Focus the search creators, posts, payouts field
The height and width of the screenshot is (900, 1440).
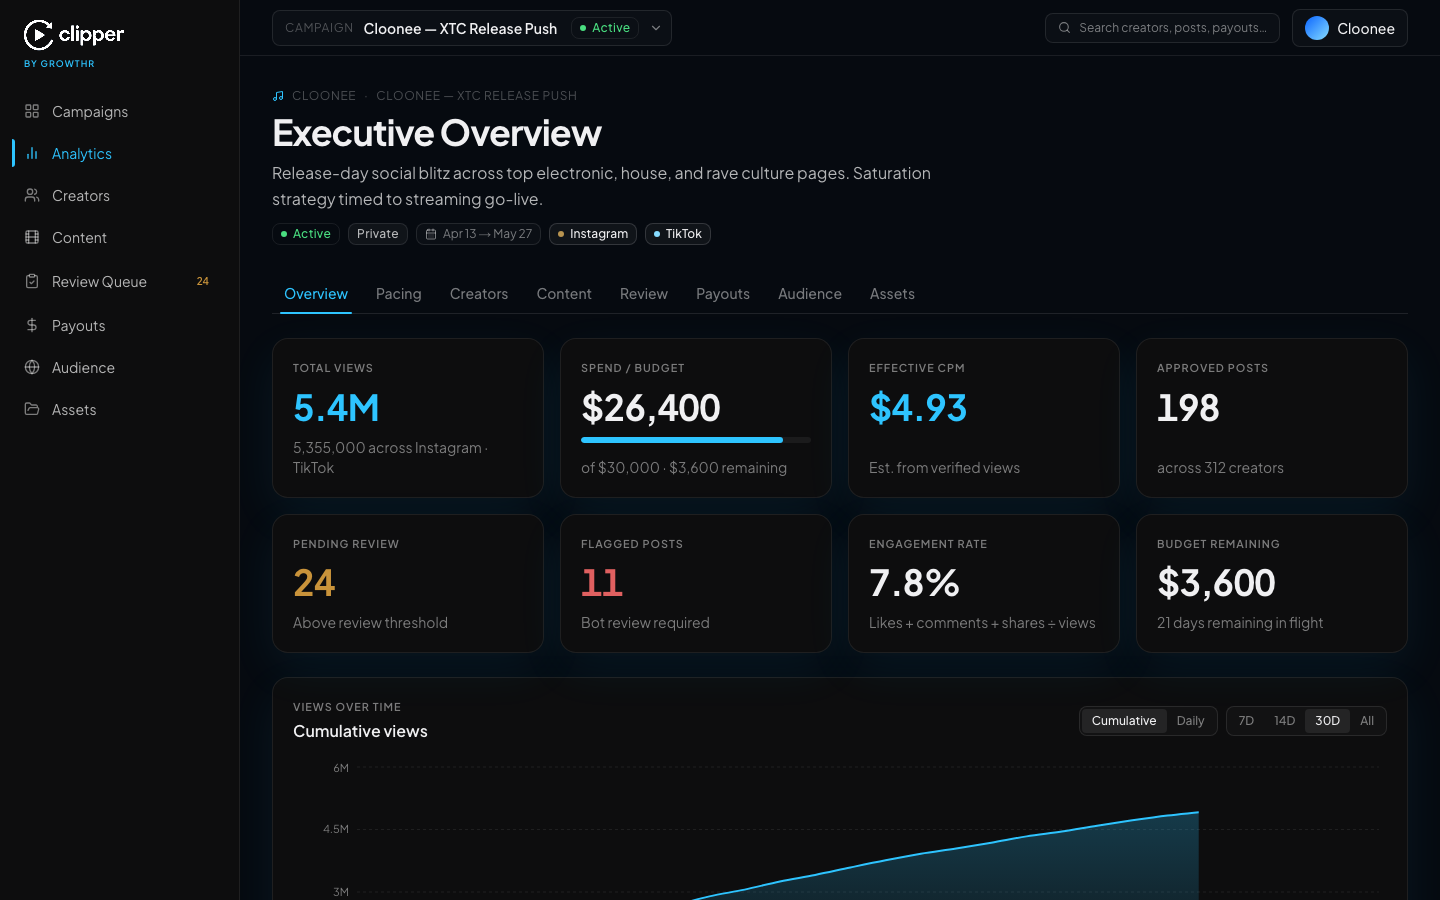point(1162,28)
